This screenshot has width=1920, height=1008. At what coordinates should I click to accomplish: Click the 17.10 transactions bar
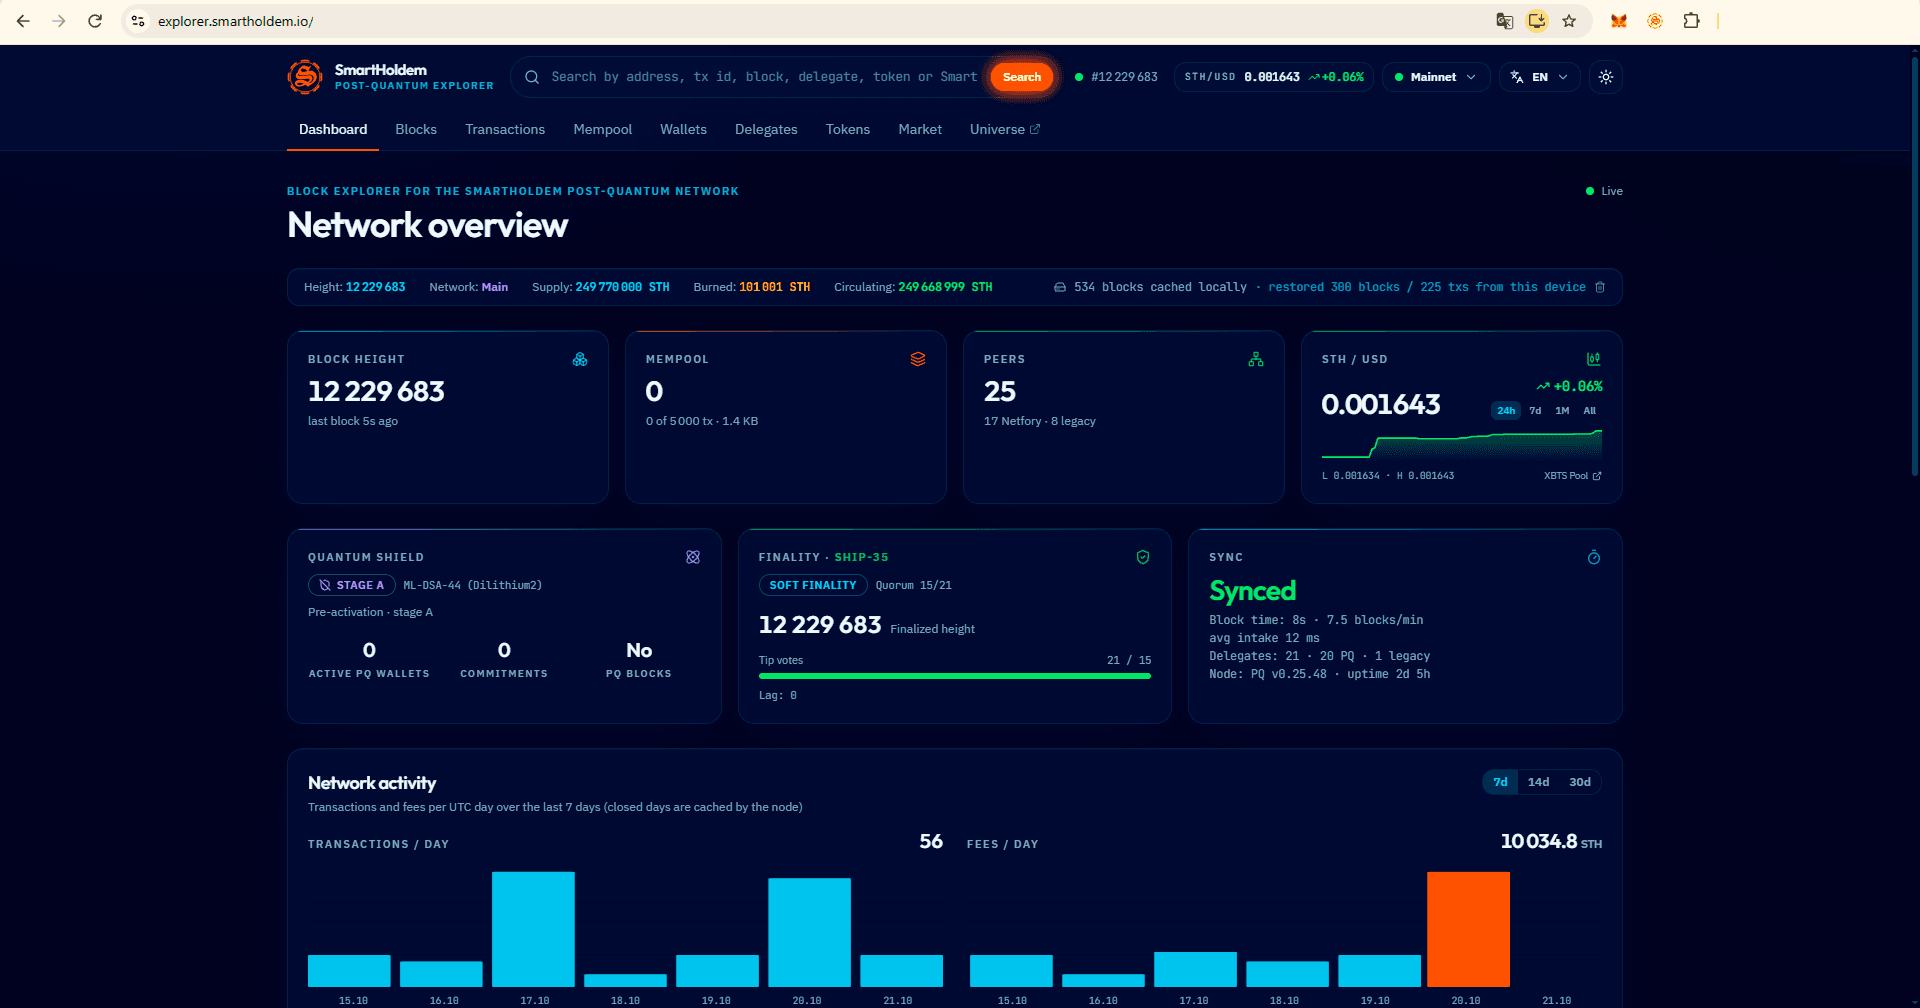[x=533, y=929]
